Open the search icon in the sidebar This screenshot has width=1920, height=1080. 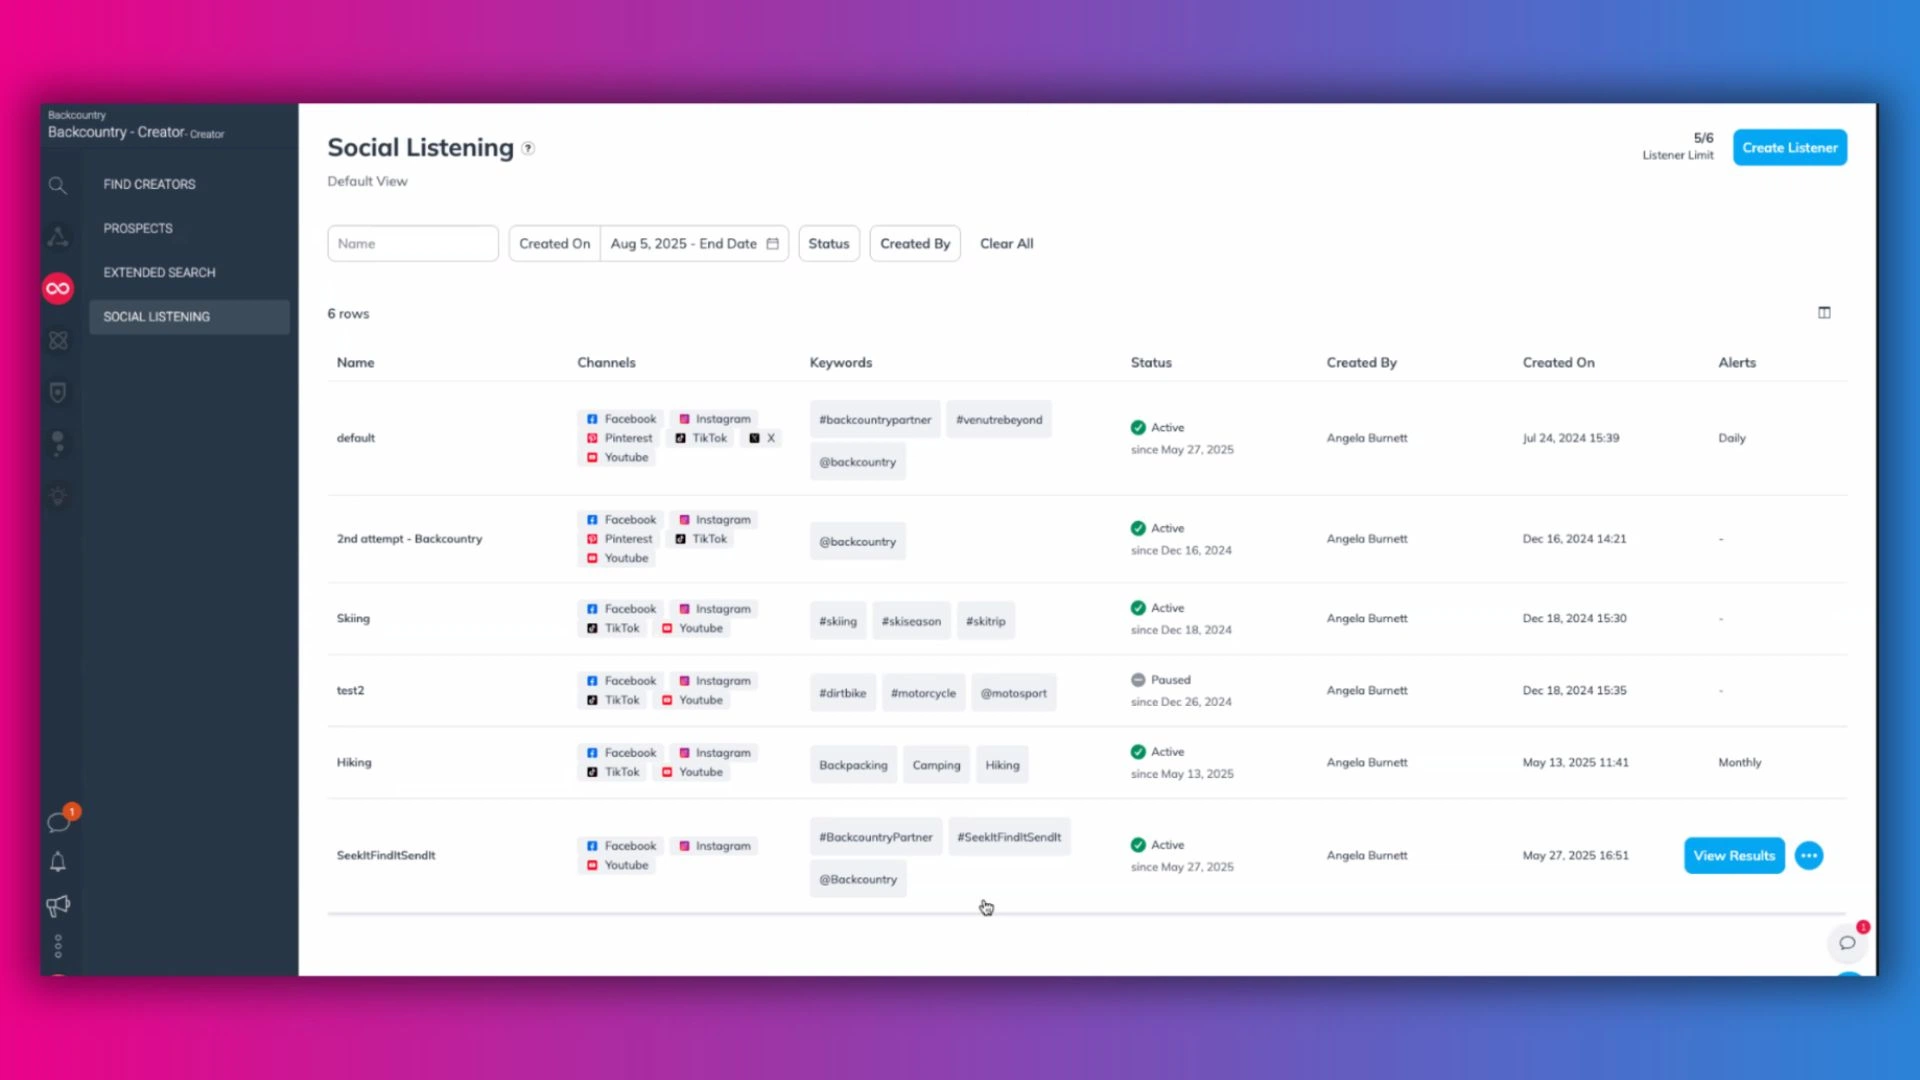point(58,185)
